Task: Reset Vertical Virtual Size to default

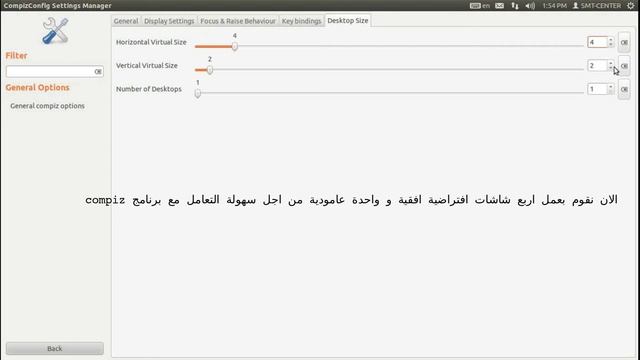Action: (x=624, y=66)
